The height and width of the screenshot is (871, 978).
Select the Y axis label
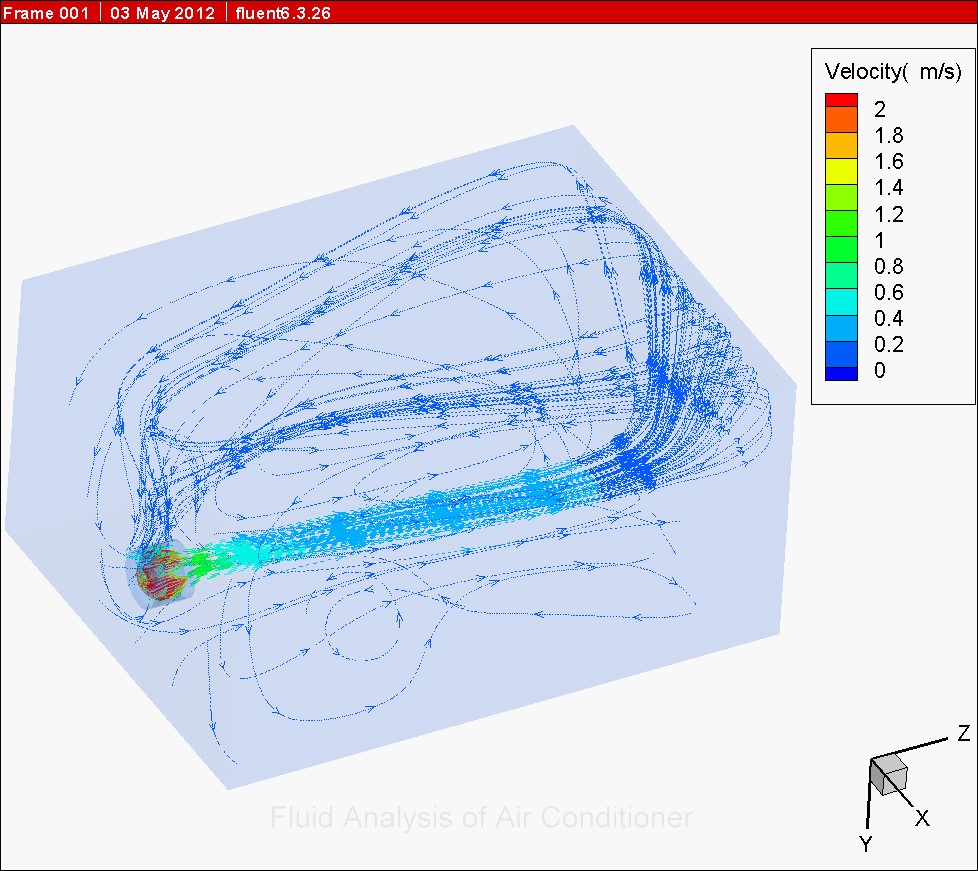(865, 845)
